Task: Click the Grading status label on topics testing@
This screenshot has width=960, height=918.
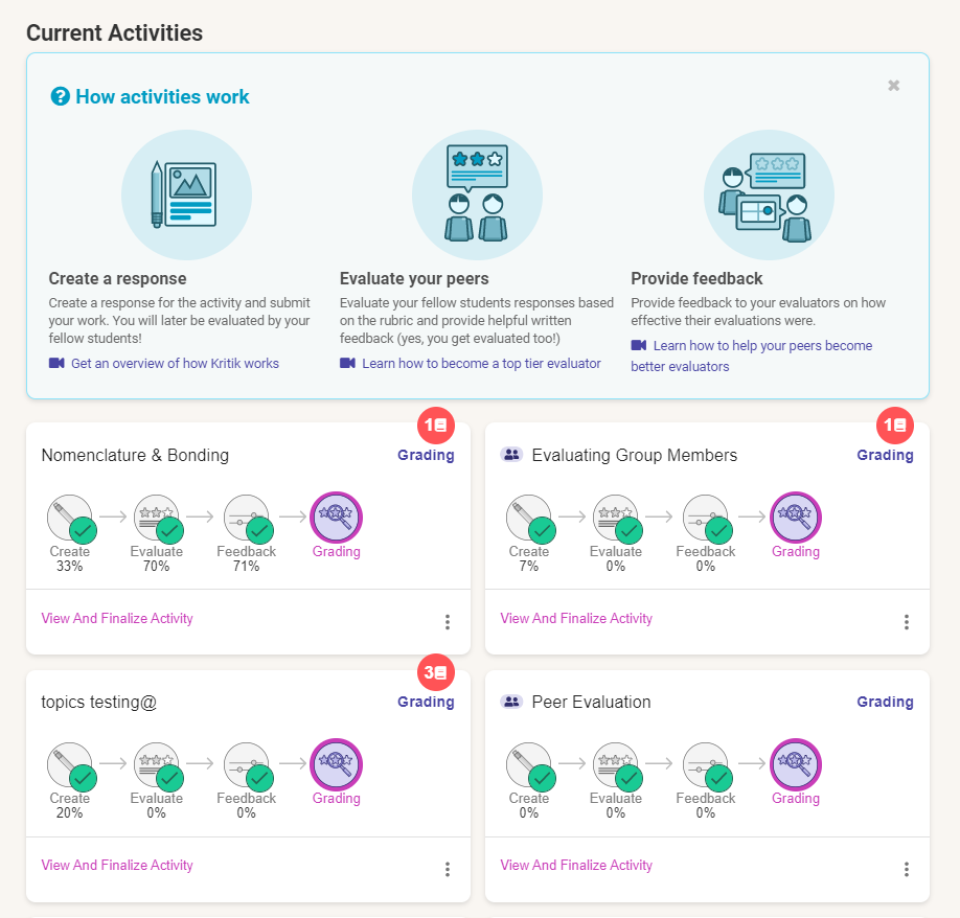Action: pos(426,702)
